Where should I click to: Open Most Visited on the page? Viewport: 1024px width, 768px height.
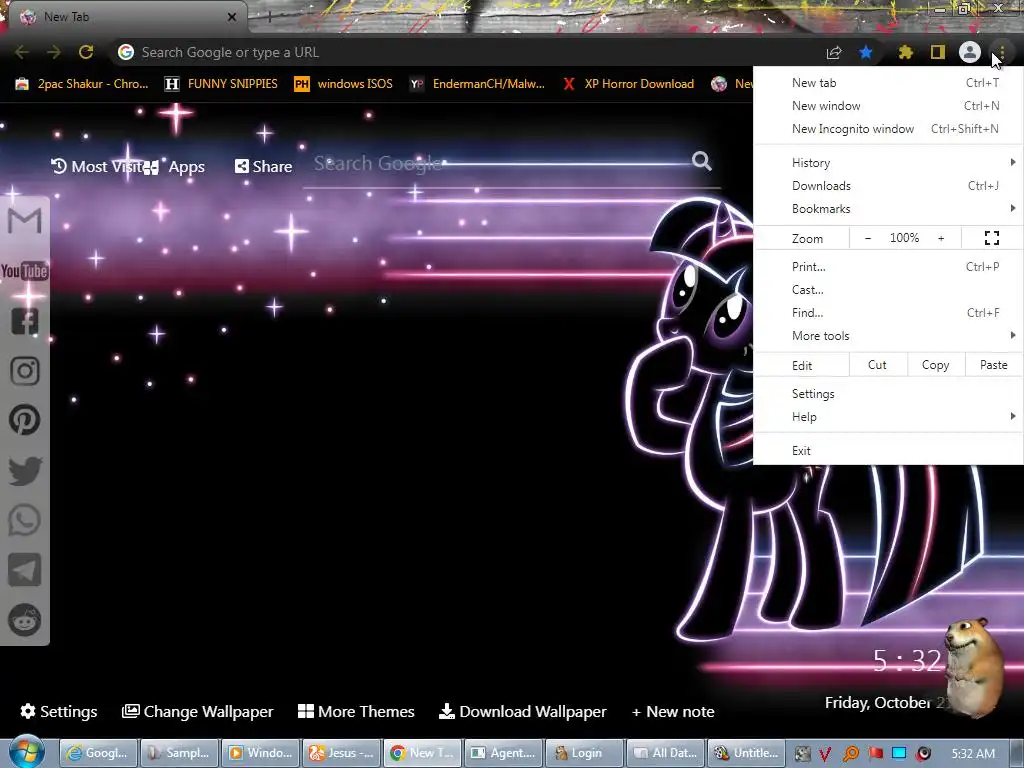(98, 167)
